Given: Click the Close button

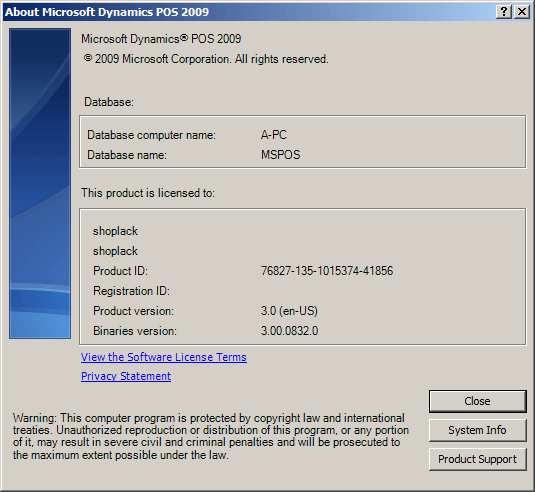Looking at the screenshot, I should coord(477,401).
